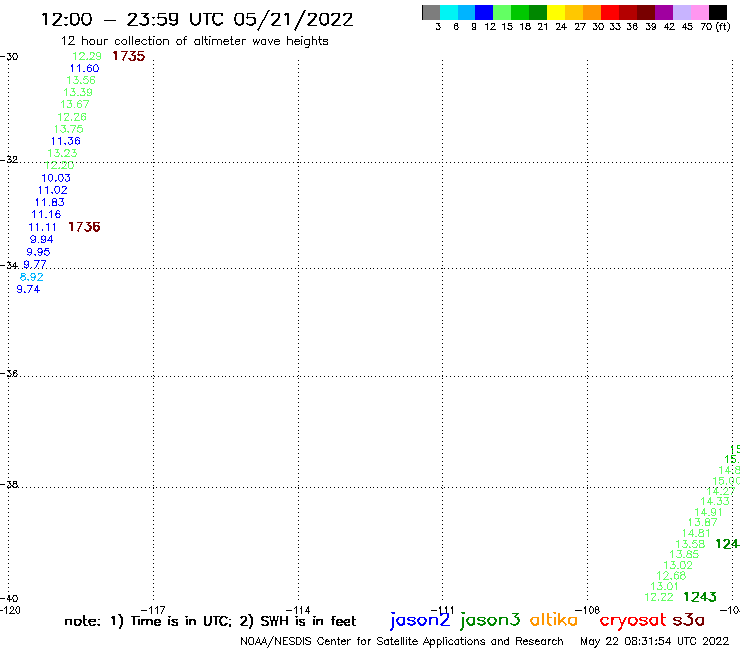Select the 13.39 wave height value
Screen dimensions: 740x650
click(x=78, y=93)
